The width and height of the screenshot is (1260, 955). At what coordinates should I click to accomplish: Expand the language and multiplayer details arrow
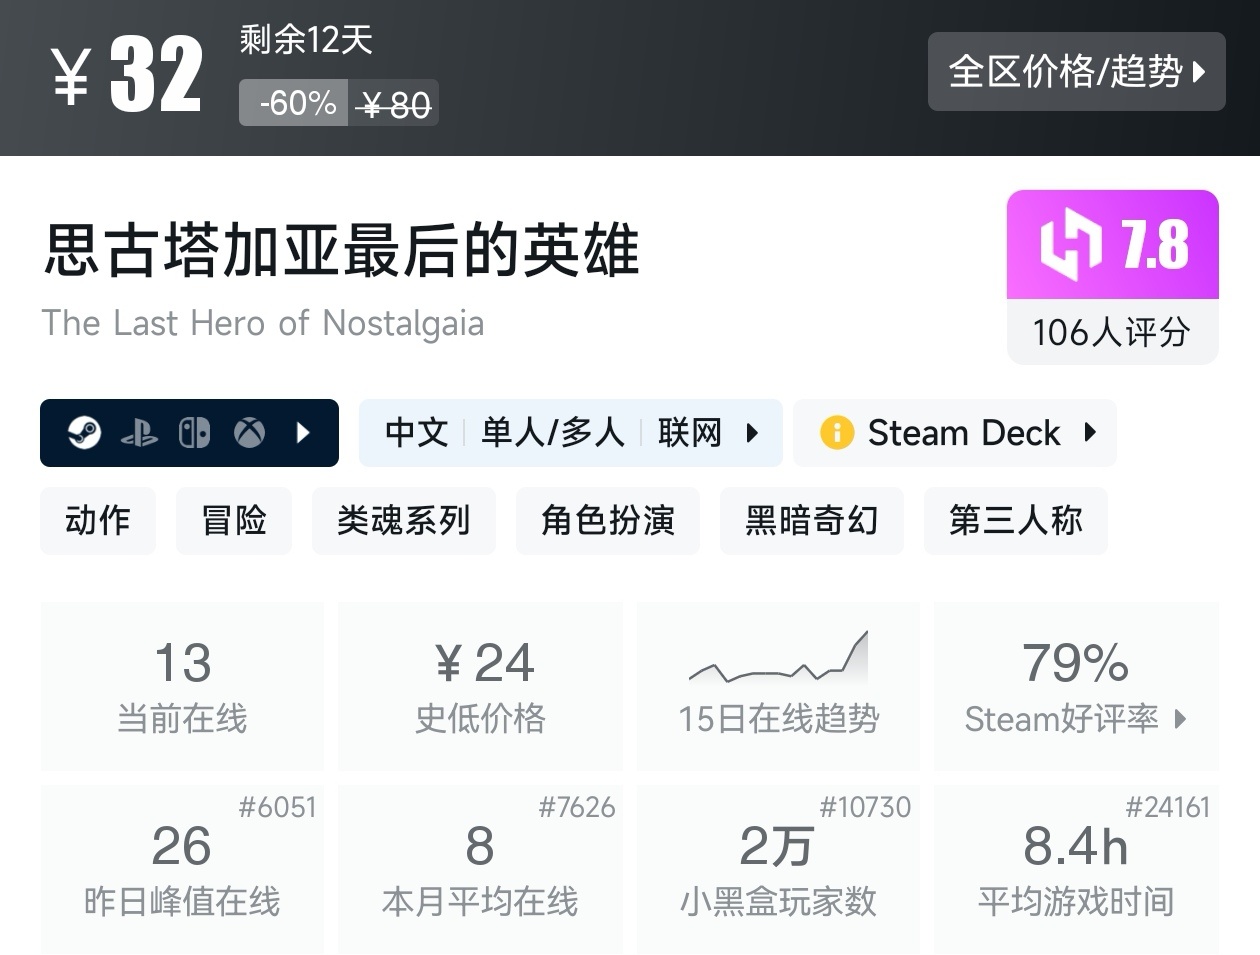[752, 433]
